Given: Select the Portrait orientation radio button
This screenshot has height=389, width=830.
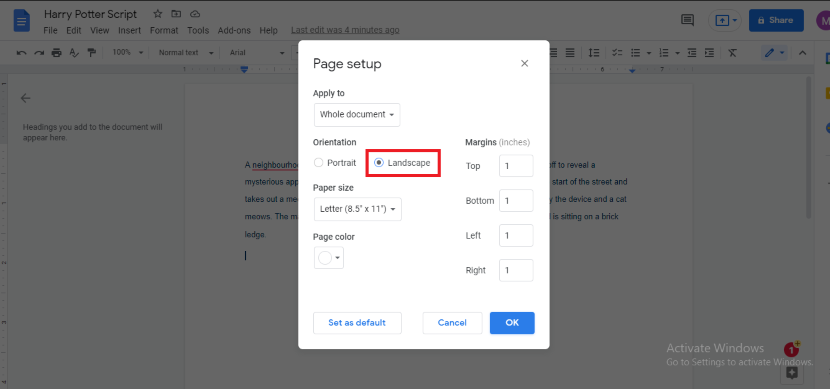Looking at the screenshot, I should tap(318, 162).
